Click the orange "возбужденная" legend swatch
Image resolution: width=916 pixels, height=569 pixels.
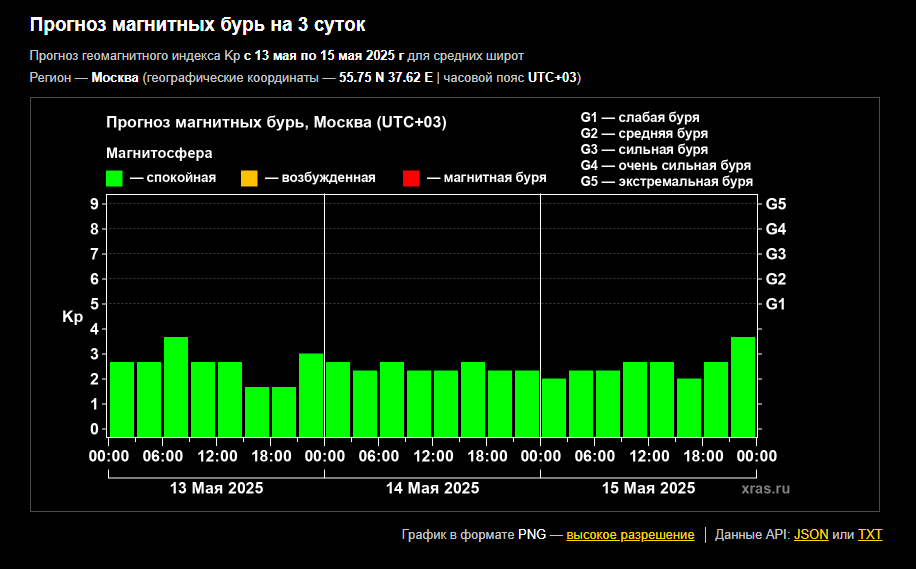(249, 178)
